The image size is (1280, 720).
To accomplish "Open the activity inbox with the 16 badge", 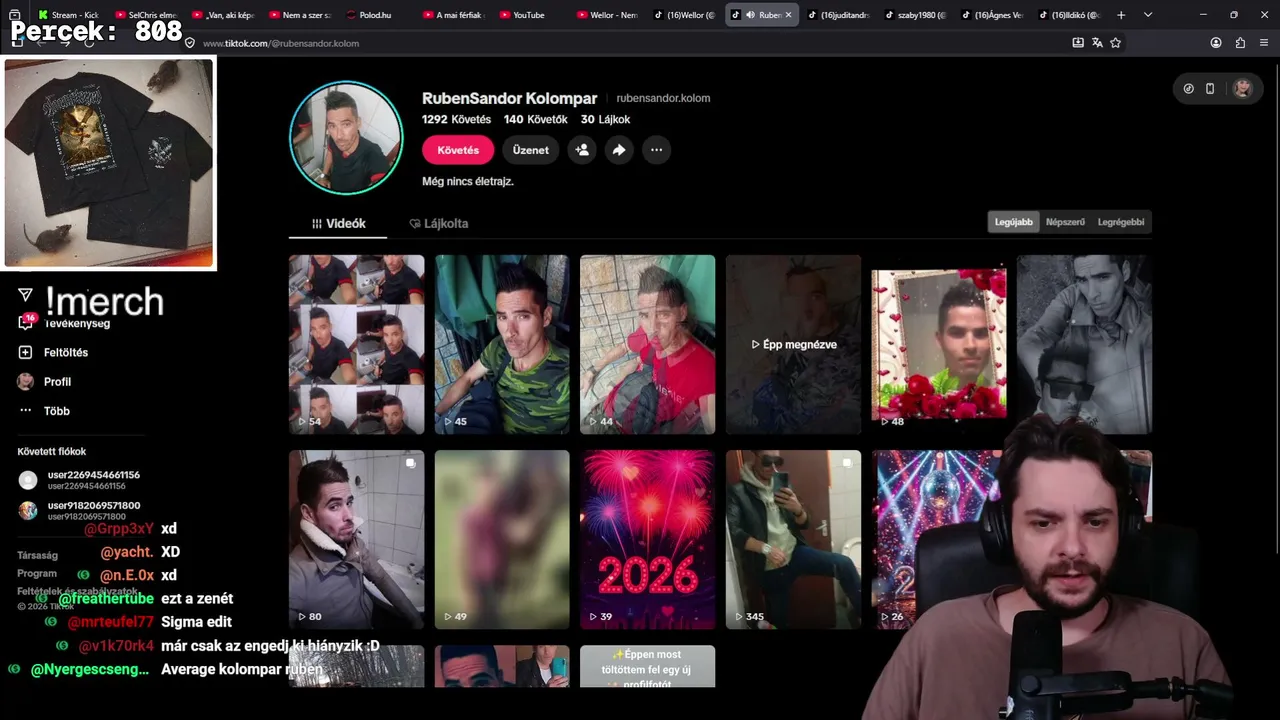I will pyautogui.click(x=26, y=322).
